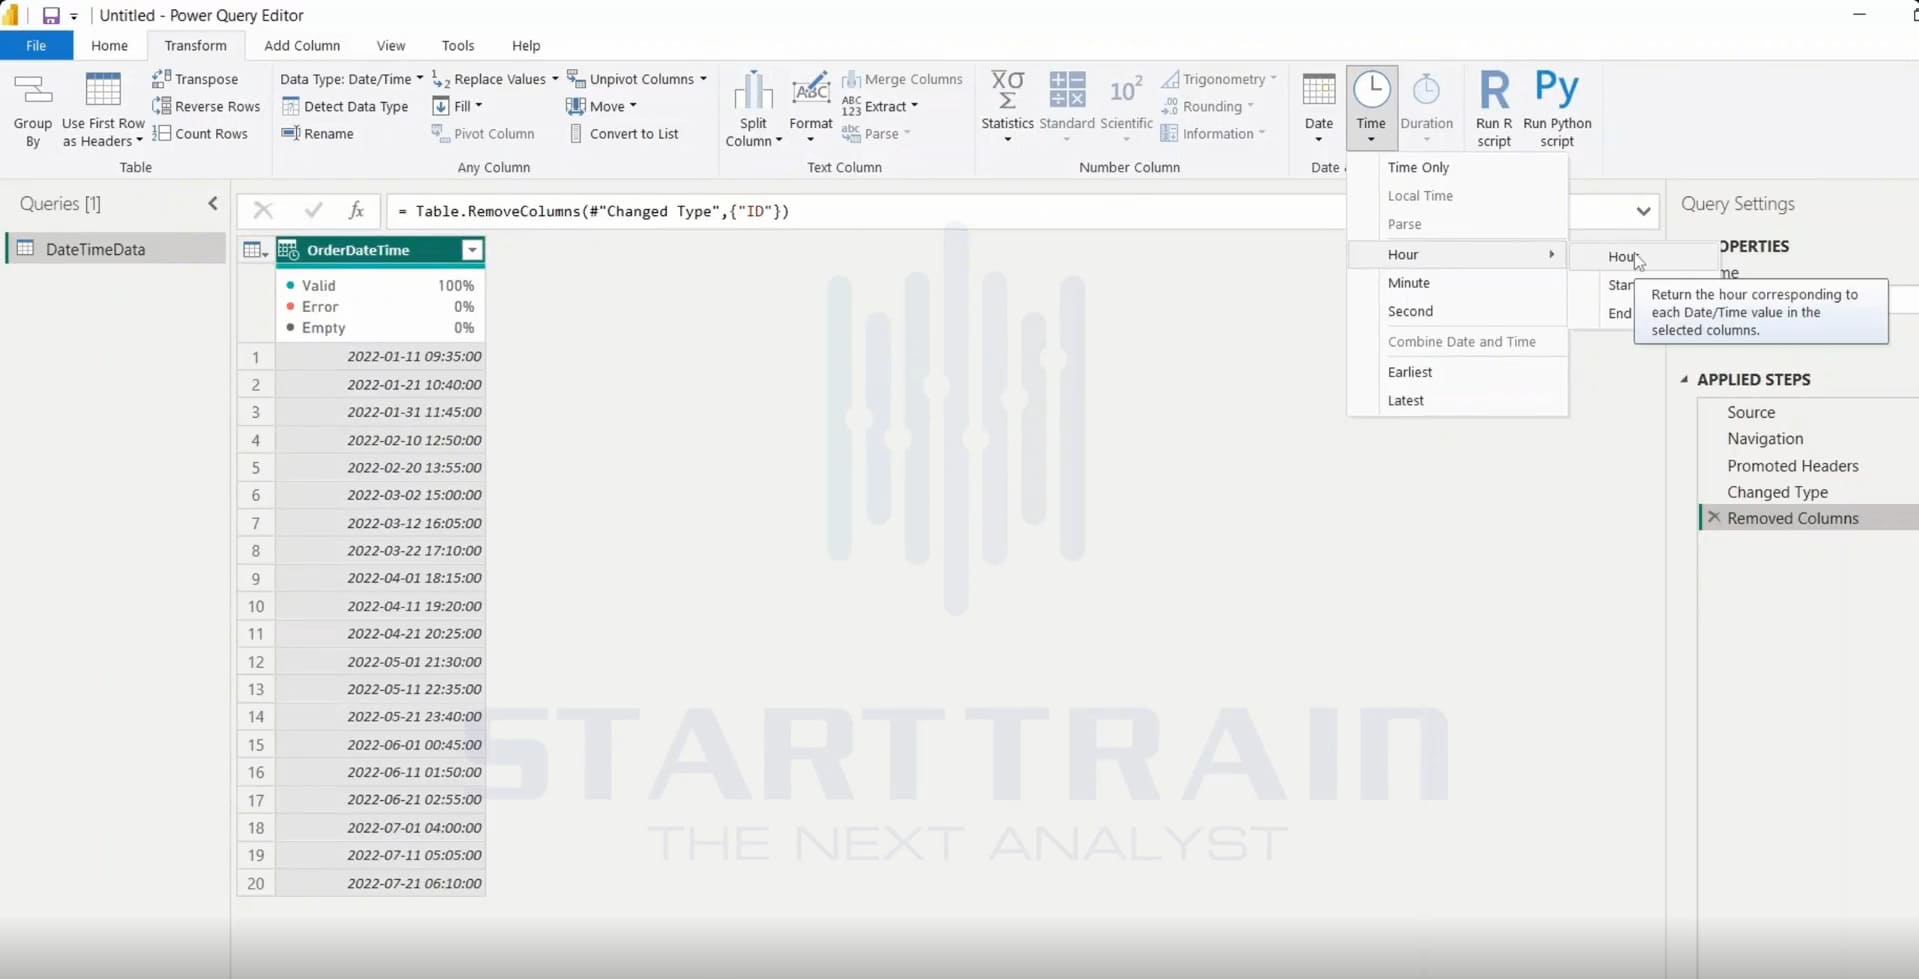Select Minute in the Time menu
1919x979 pixels.
tap(1457, 283)
